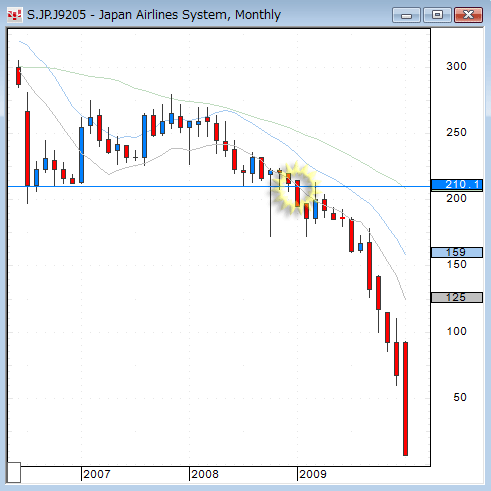
Task: Click the 100 price axis label
Action: 456,331
